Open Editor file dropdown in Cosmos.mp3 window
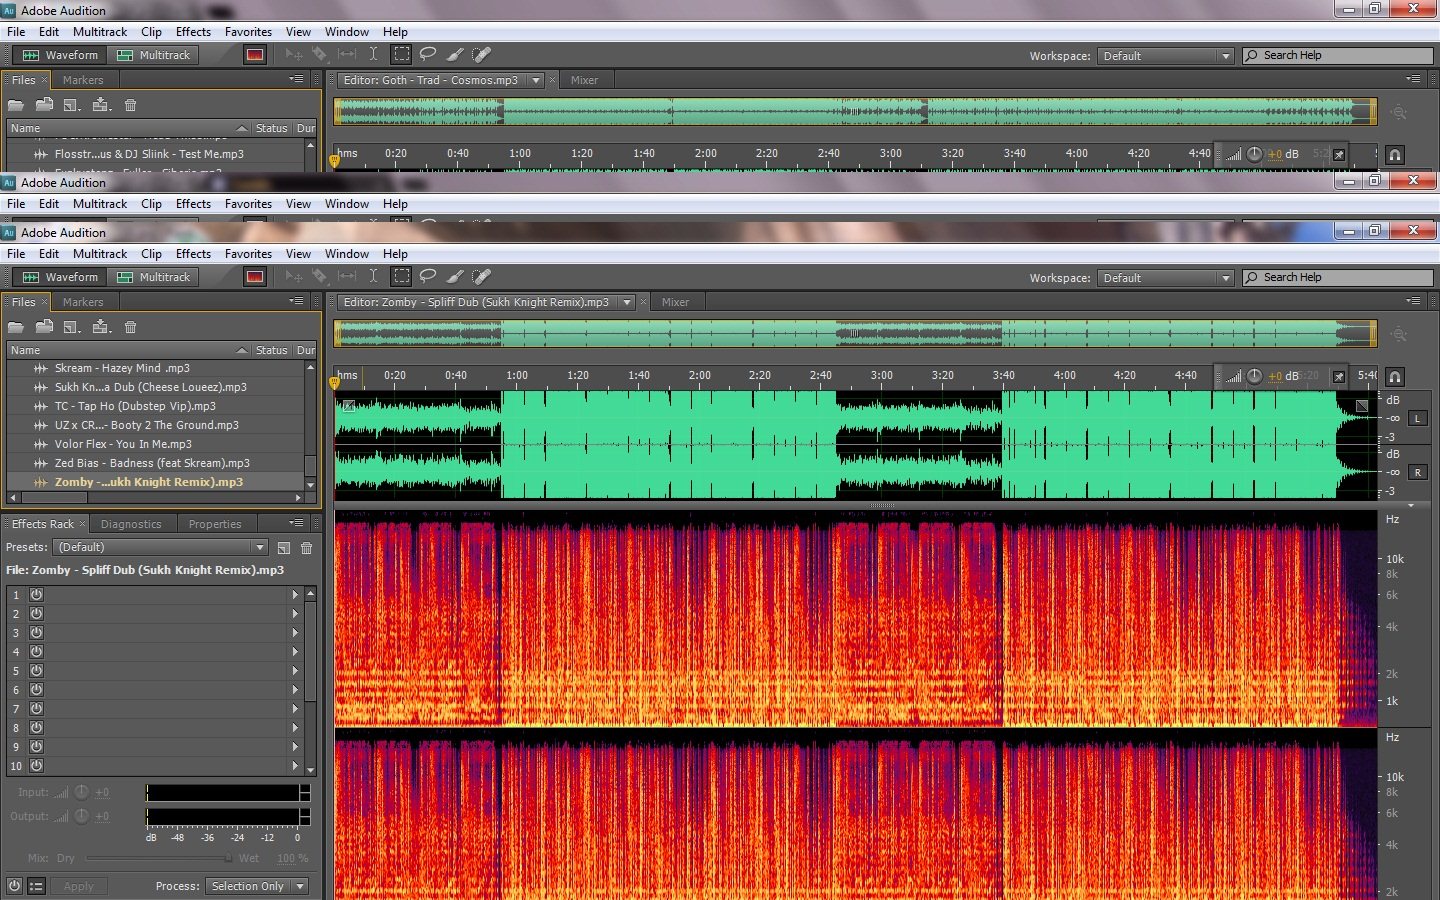 click(x=536, y=80)
